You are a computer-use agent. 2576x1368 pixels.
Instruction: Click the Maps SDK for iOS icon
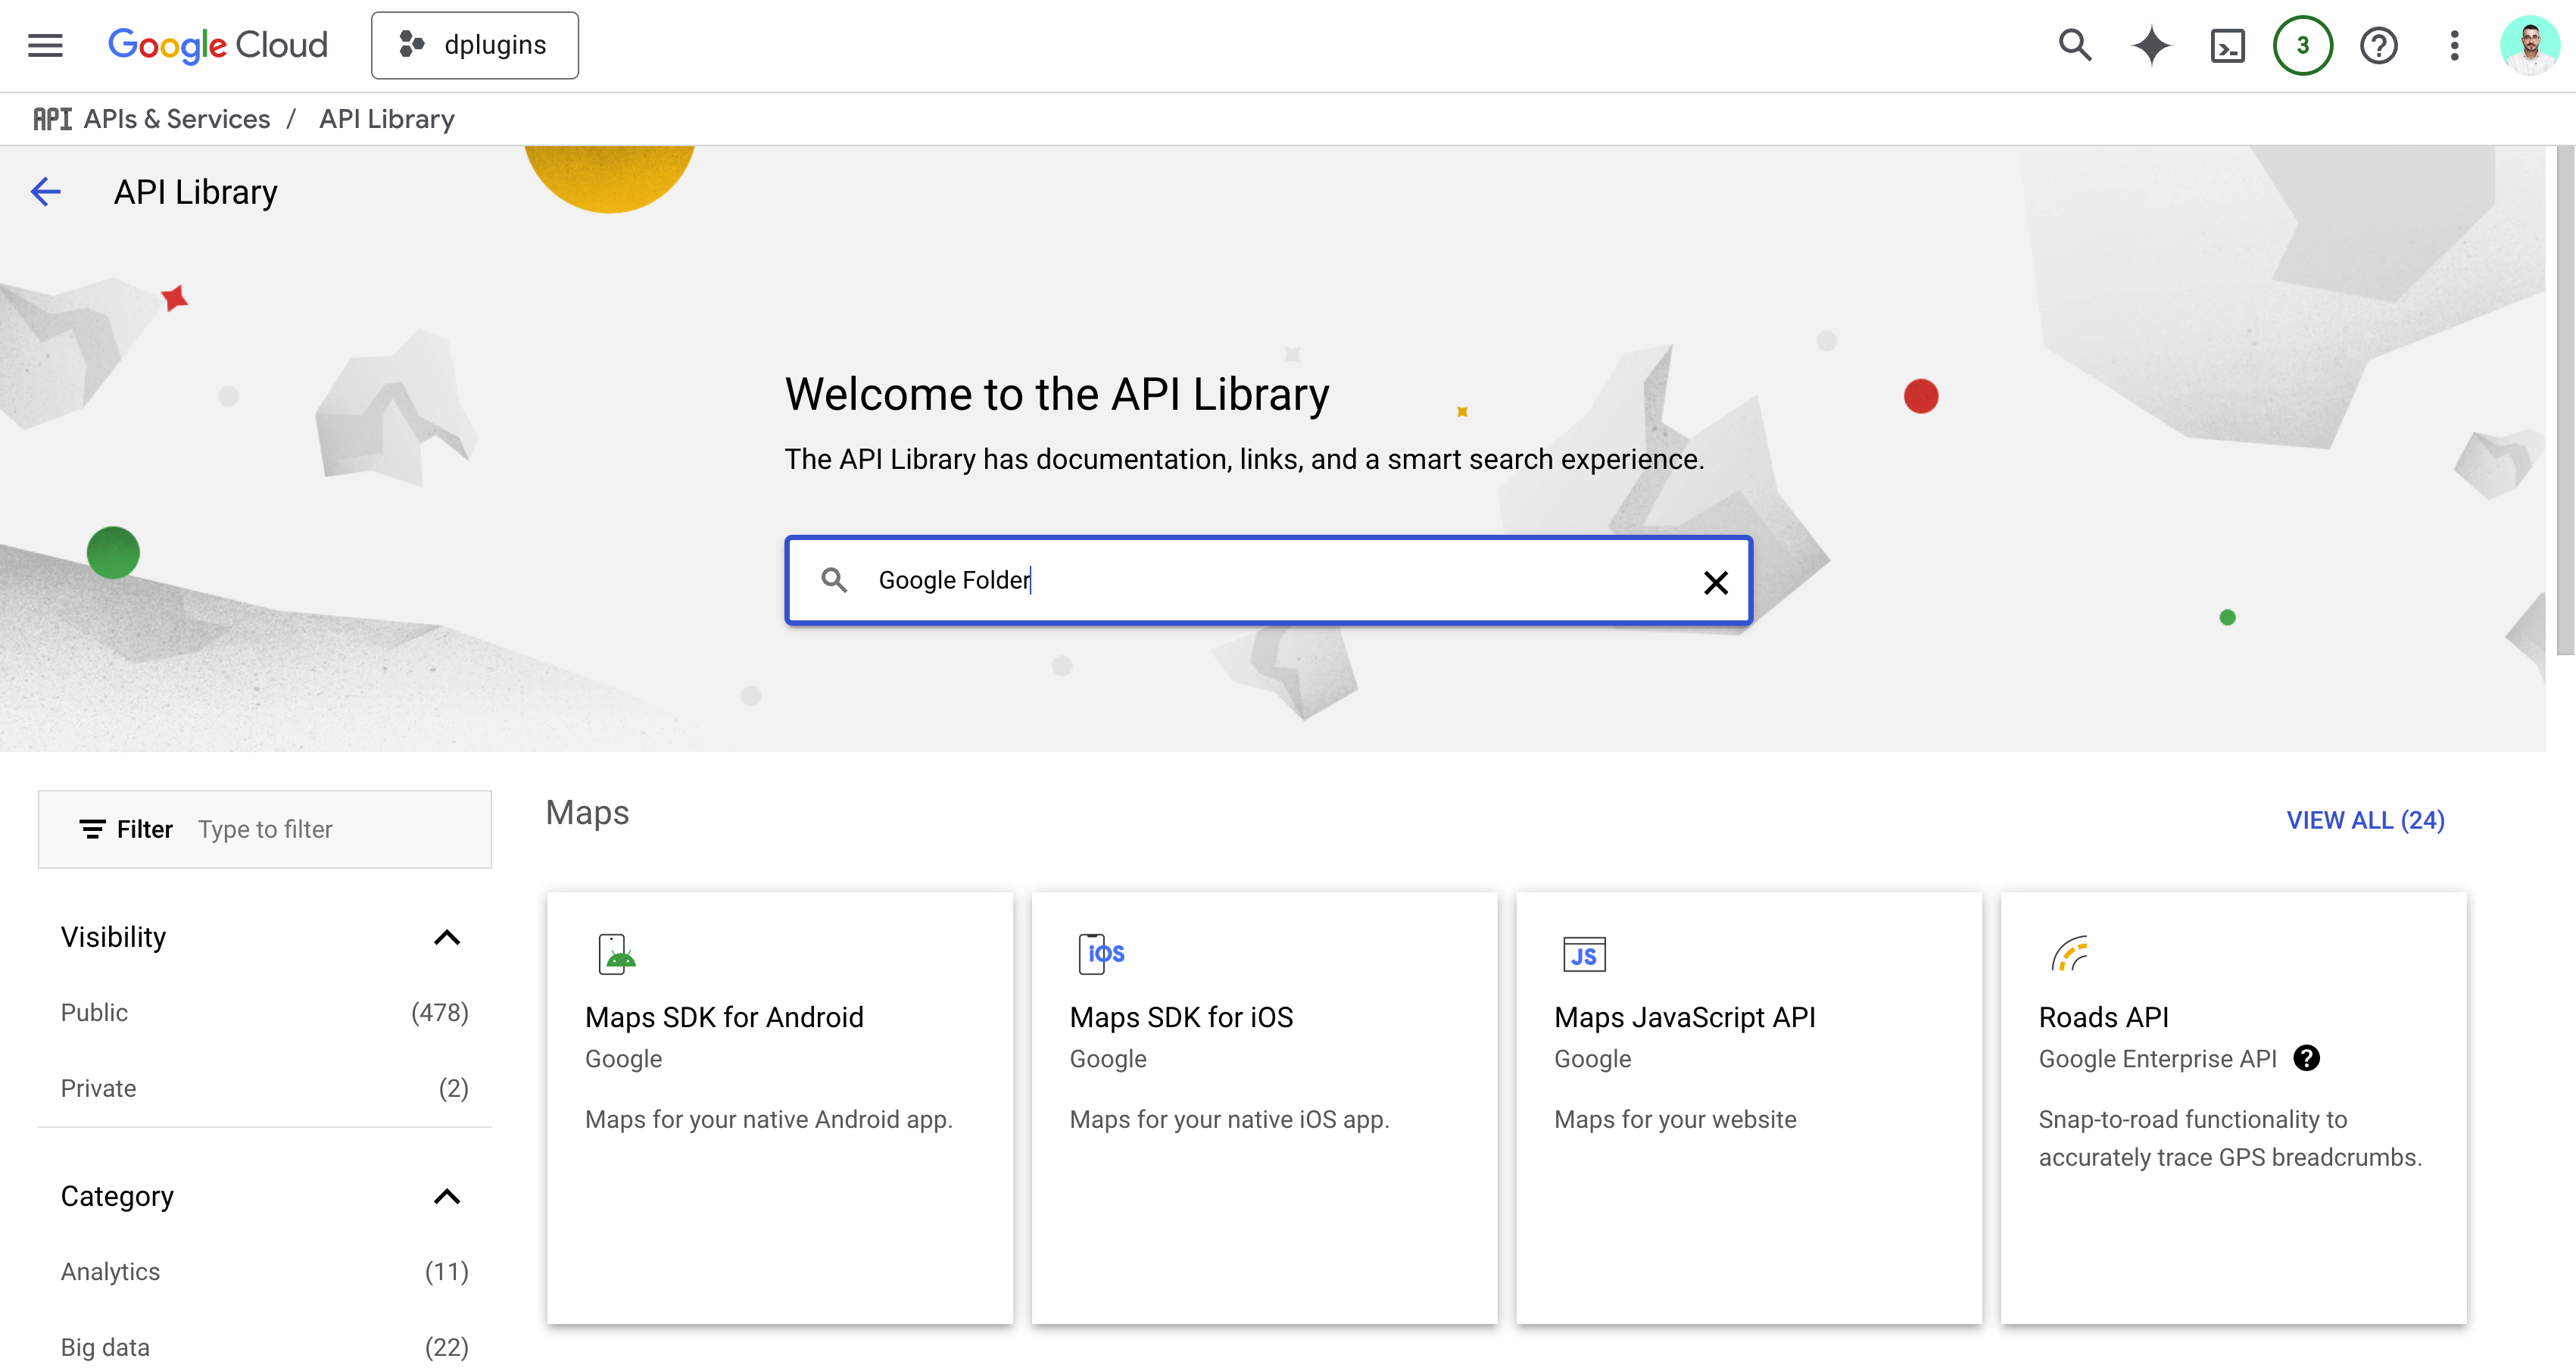pos(1101,953)
